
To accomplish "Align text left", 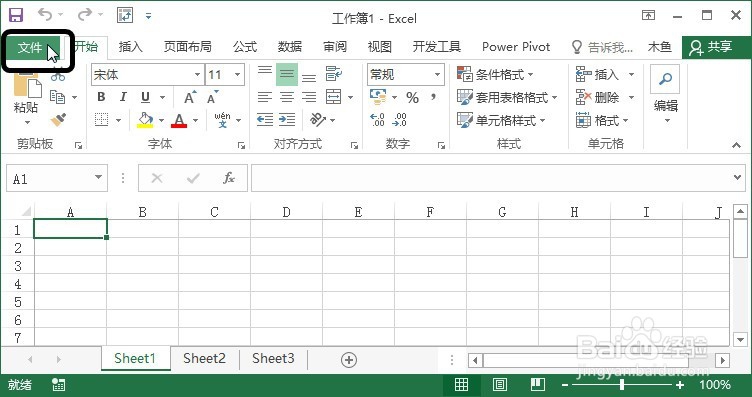I will pyautogui.click(x=265, y=97).
